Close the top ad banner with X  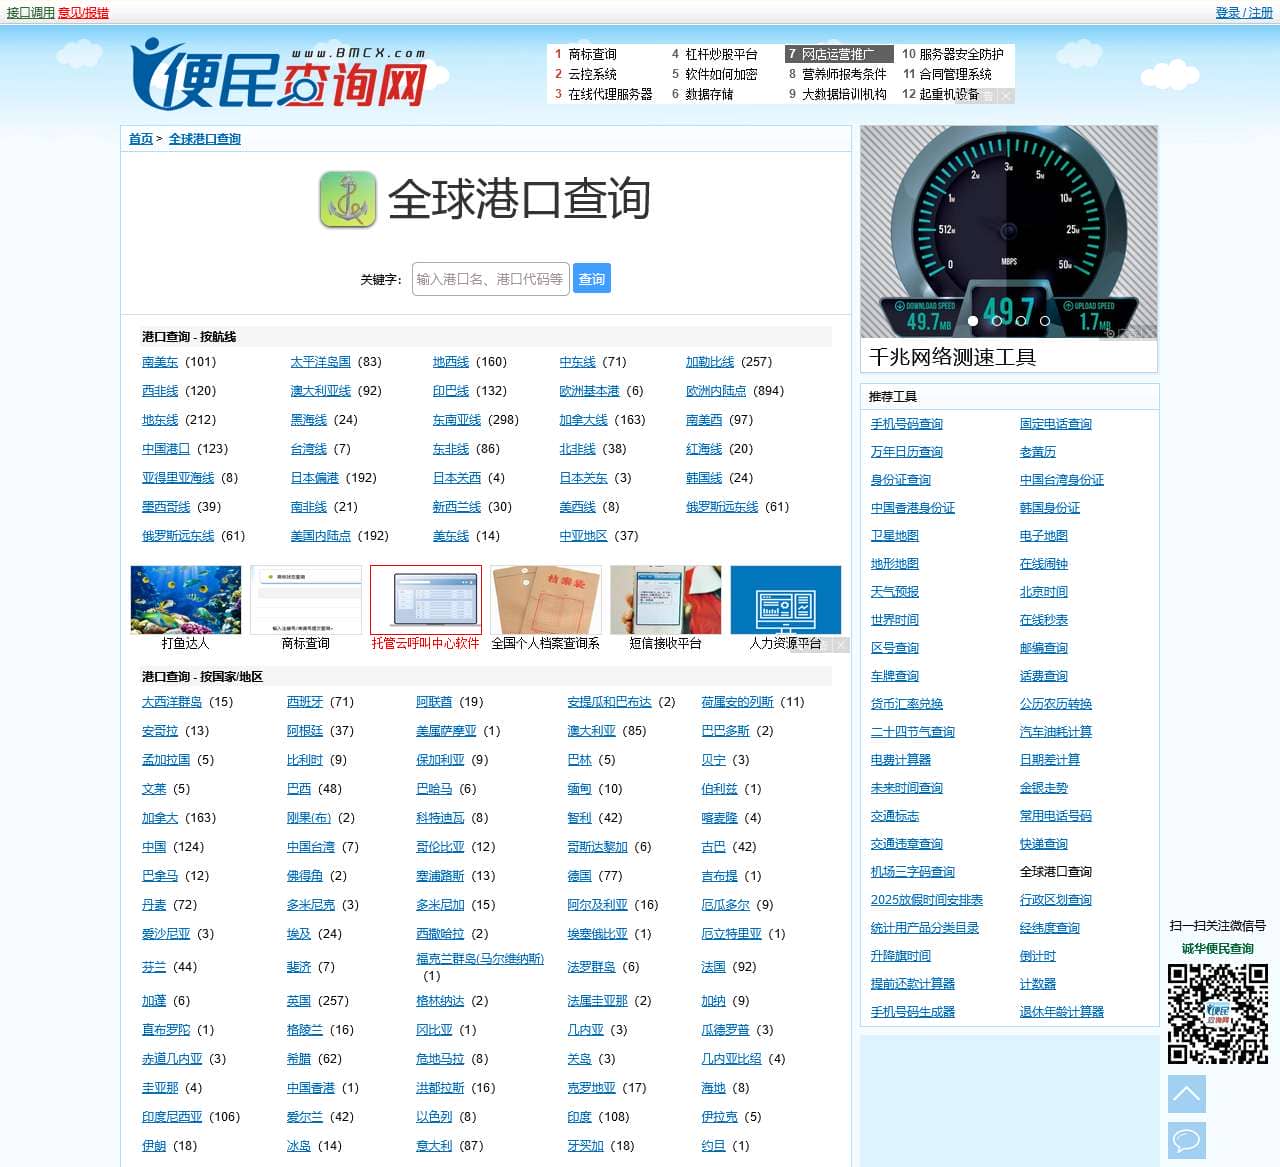pyautogui.click(x=1006, y=96)
